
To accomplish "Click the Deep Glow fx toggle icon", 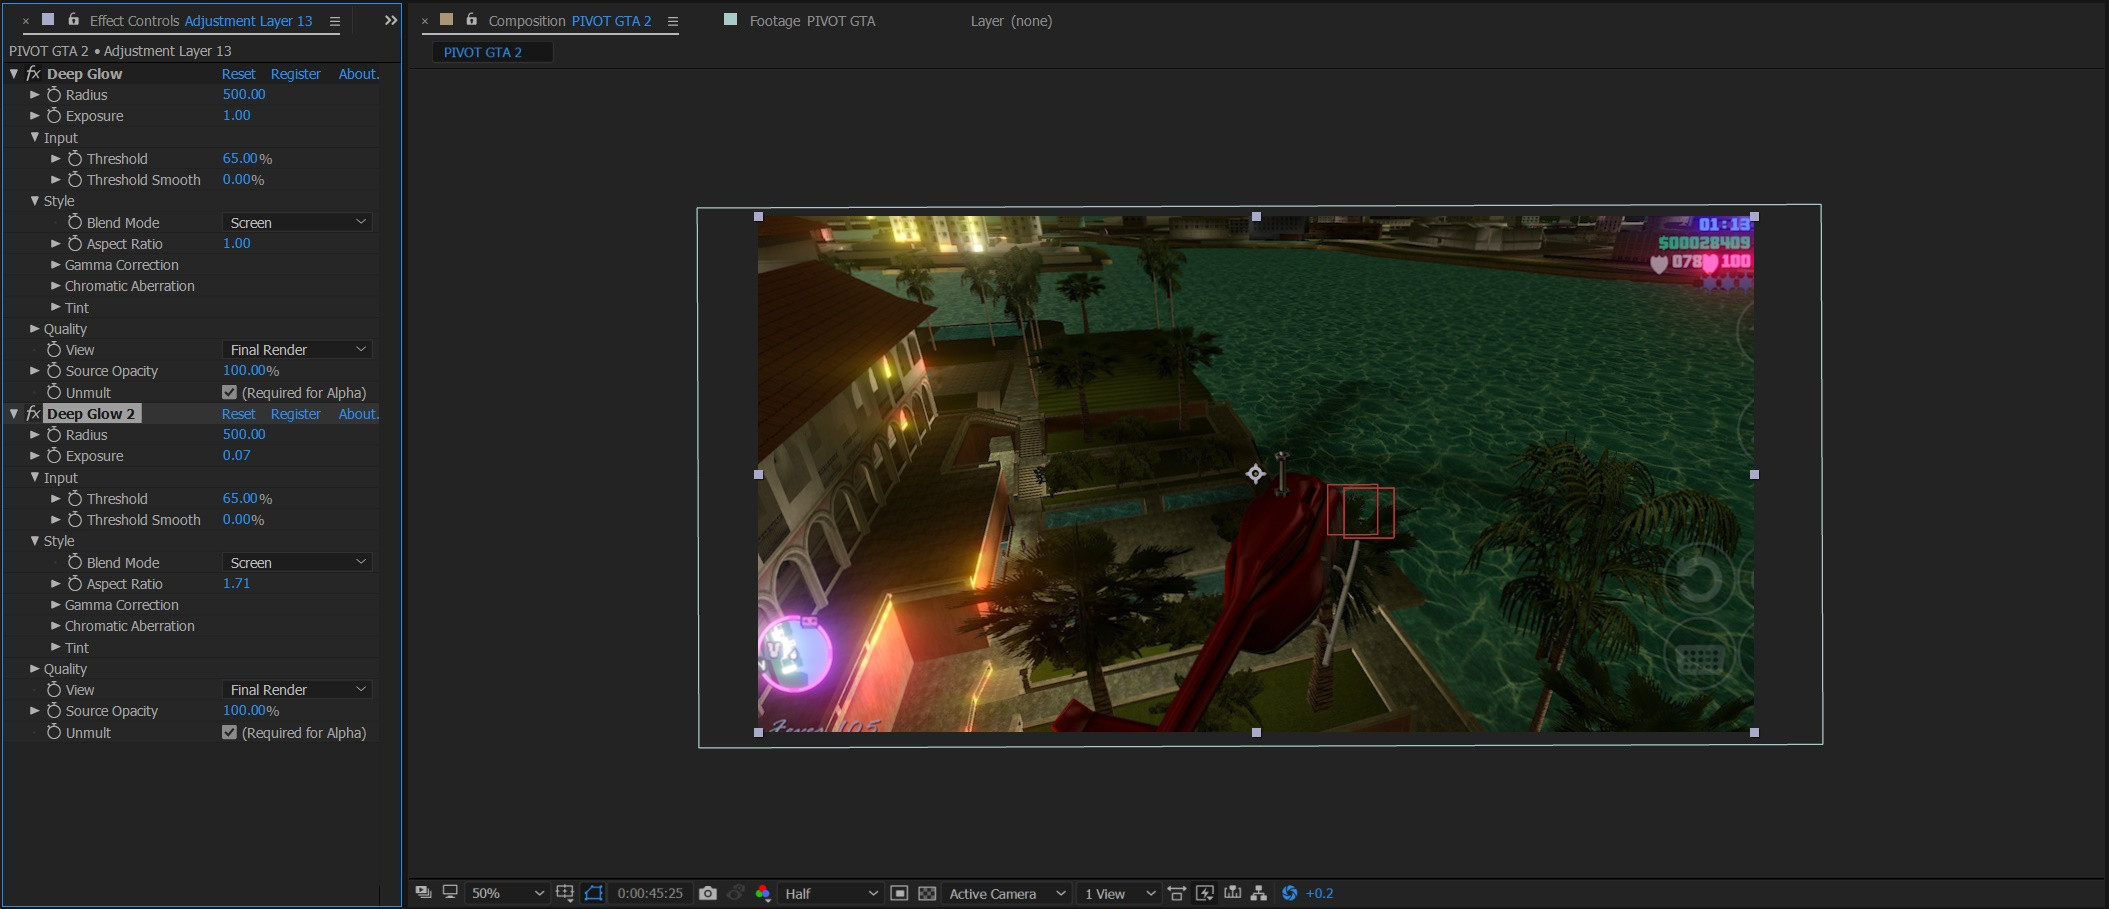I will pyautogui.click(x=33, y=74).
